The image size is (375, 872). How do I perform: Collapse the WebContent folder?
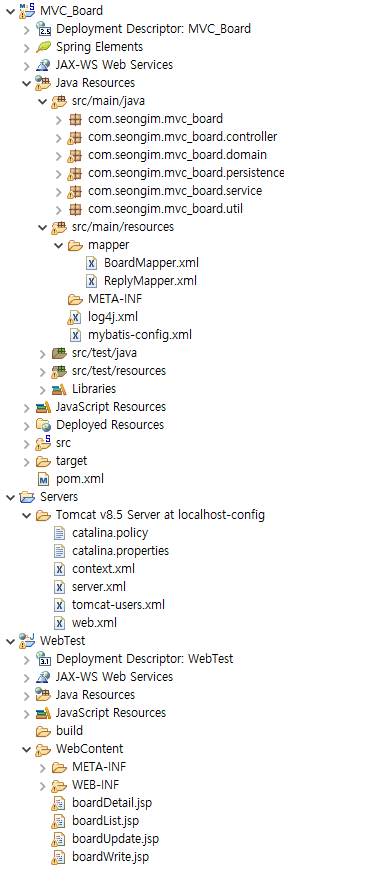coord(26,749)
